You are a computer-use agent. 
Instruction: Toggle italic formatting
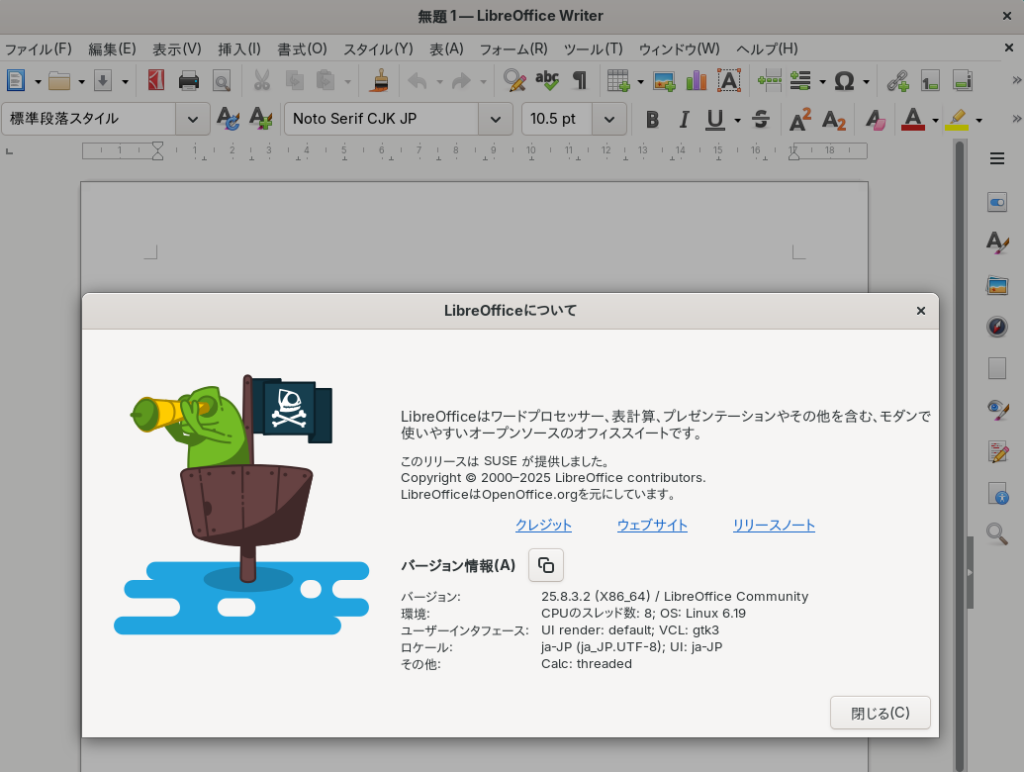point(684,119)
